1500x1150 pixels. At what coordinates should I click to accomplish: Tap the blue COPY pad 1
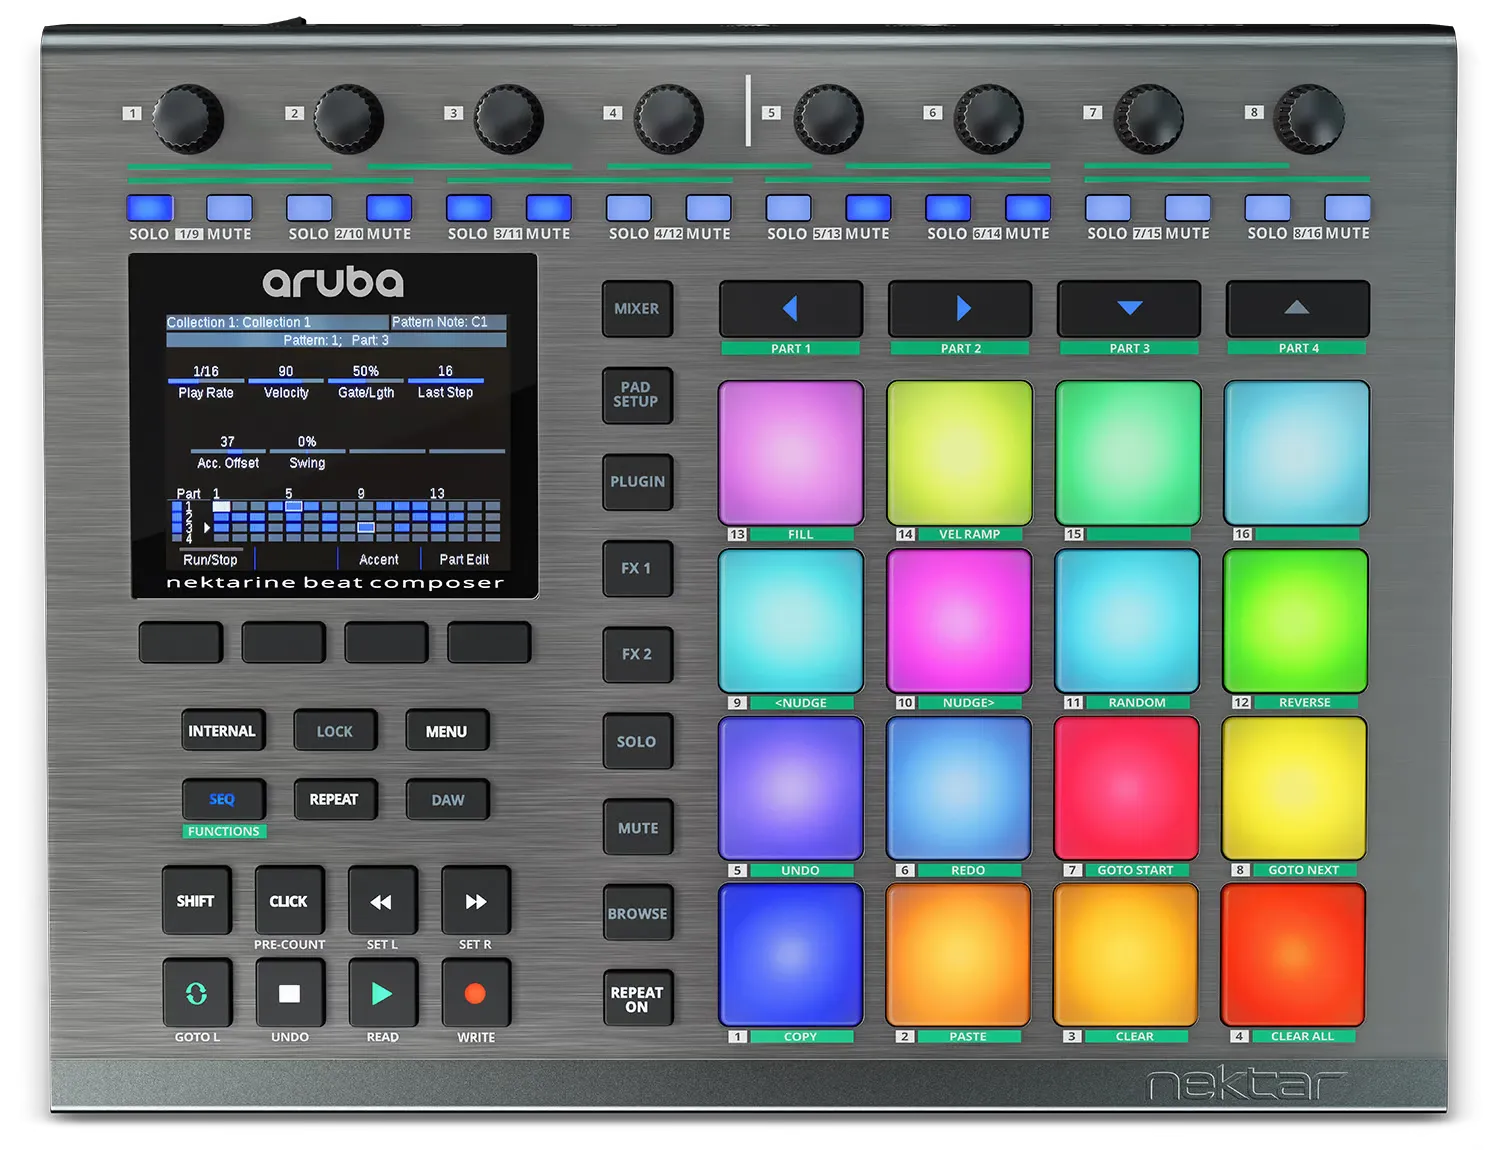click(x=791, y=955)
